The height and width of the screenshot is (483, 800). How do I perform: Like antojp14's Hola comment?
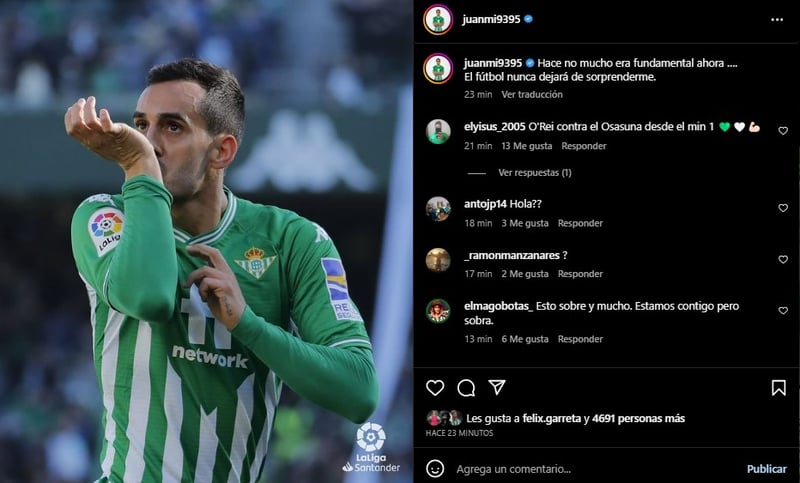click(x=783, y=208)
